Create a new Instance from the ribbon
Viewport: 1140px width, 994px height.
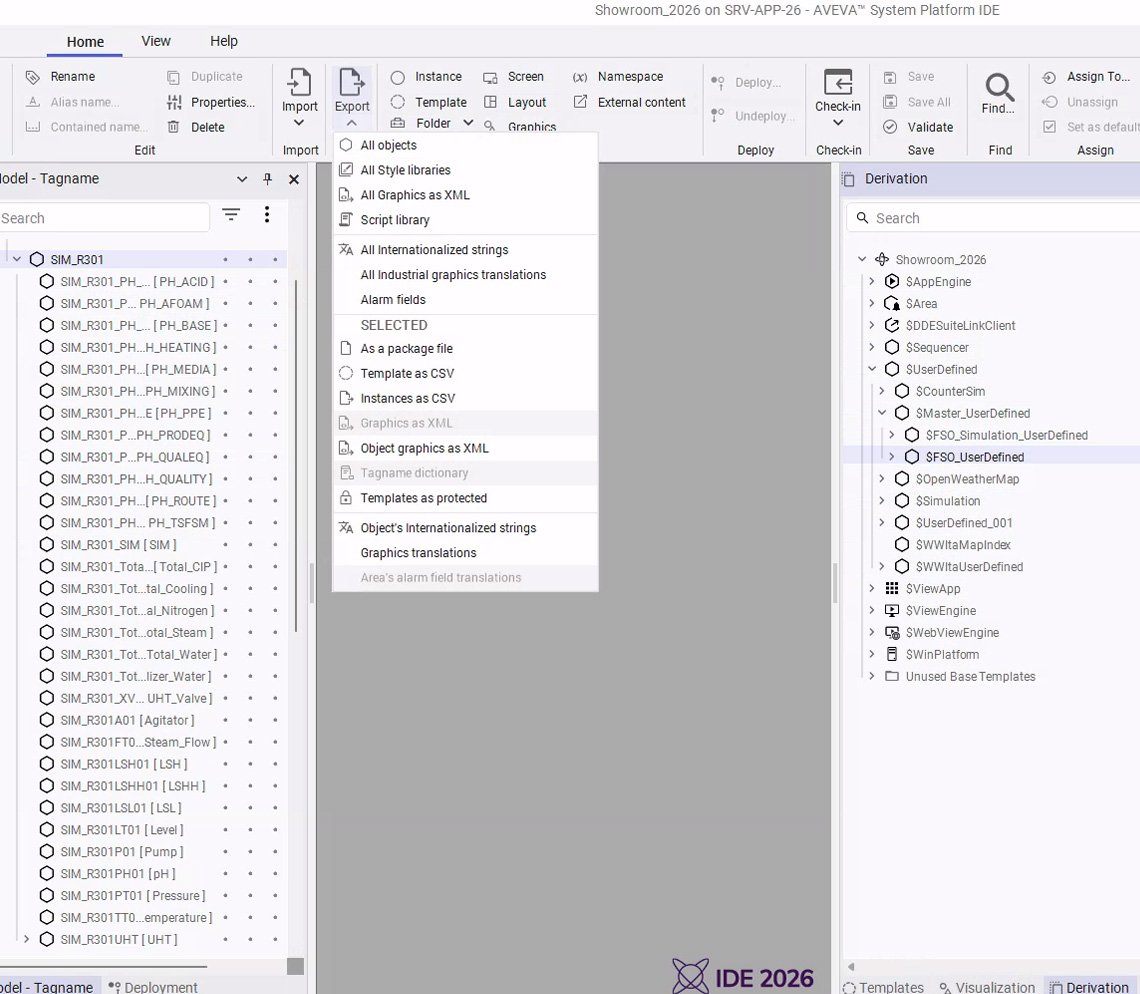pyautogui.click(x=426, y=76)
